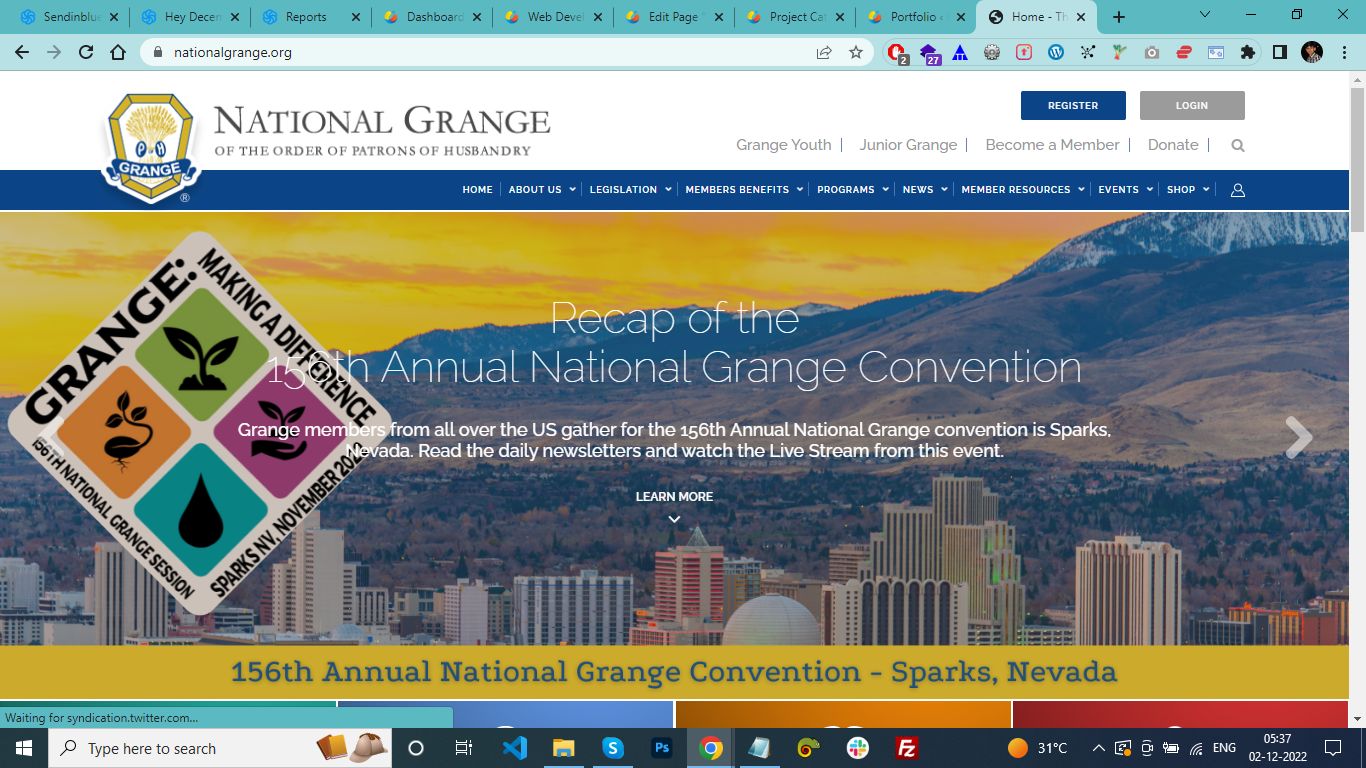
Task: Open a new browser tab
Action: coord(1119,17)
